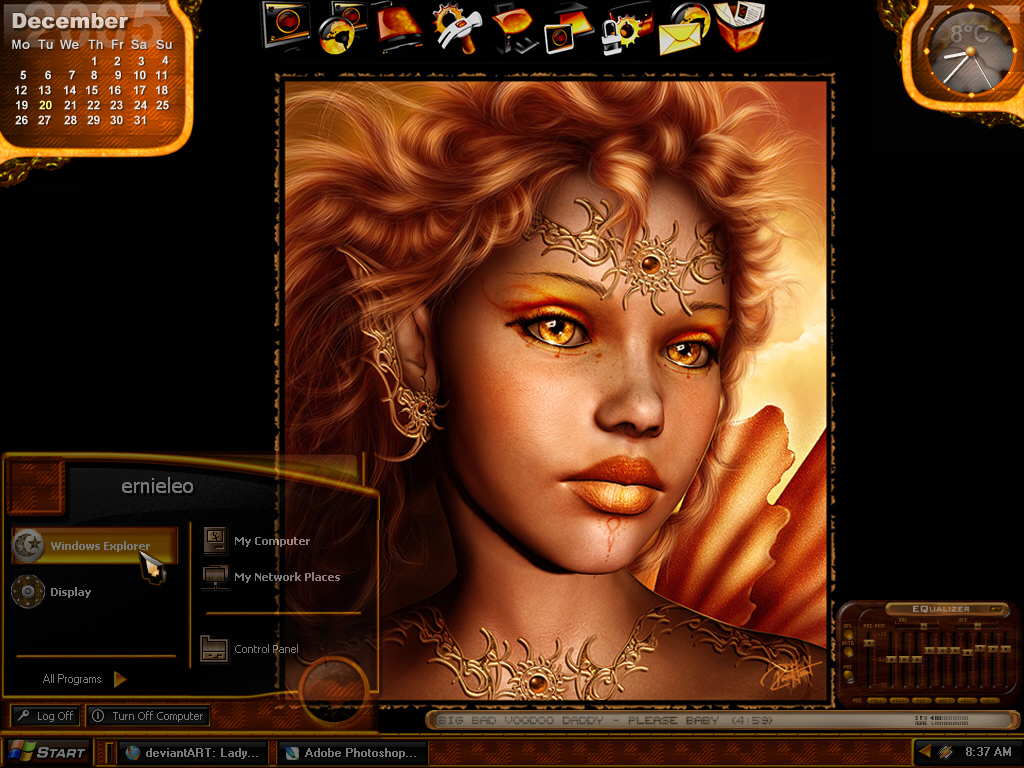Click the Winamp lightning icon in system tray
This screenshot has height=768, width=1024.
(x=945, y=752)
